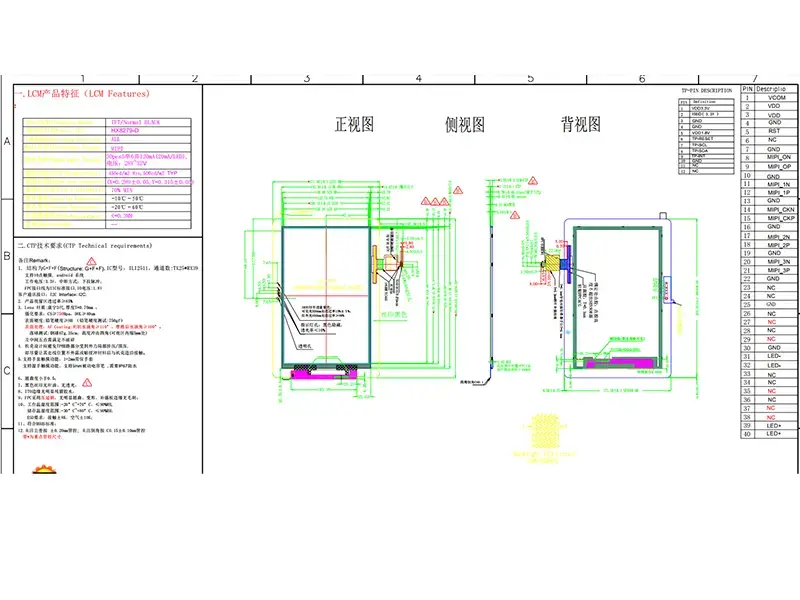Select pin 40 LED+ row

point(773,435)
